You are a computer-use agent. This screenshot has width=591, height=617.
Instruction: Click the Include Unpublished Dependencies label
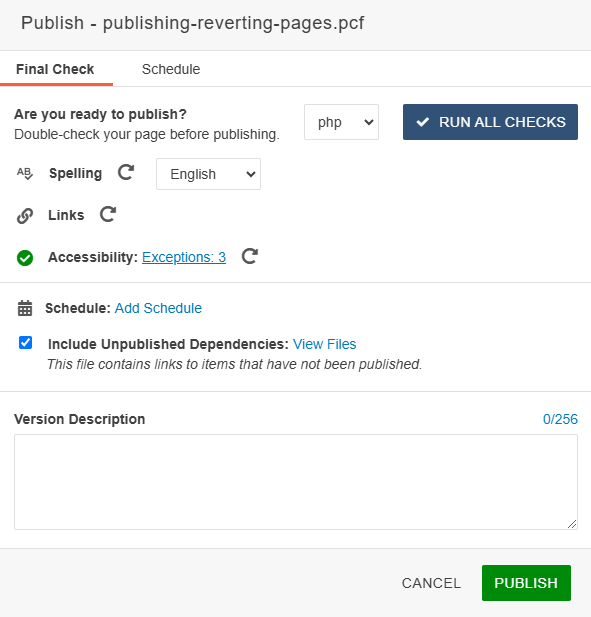pyautogui.click(x=168, y=344)
